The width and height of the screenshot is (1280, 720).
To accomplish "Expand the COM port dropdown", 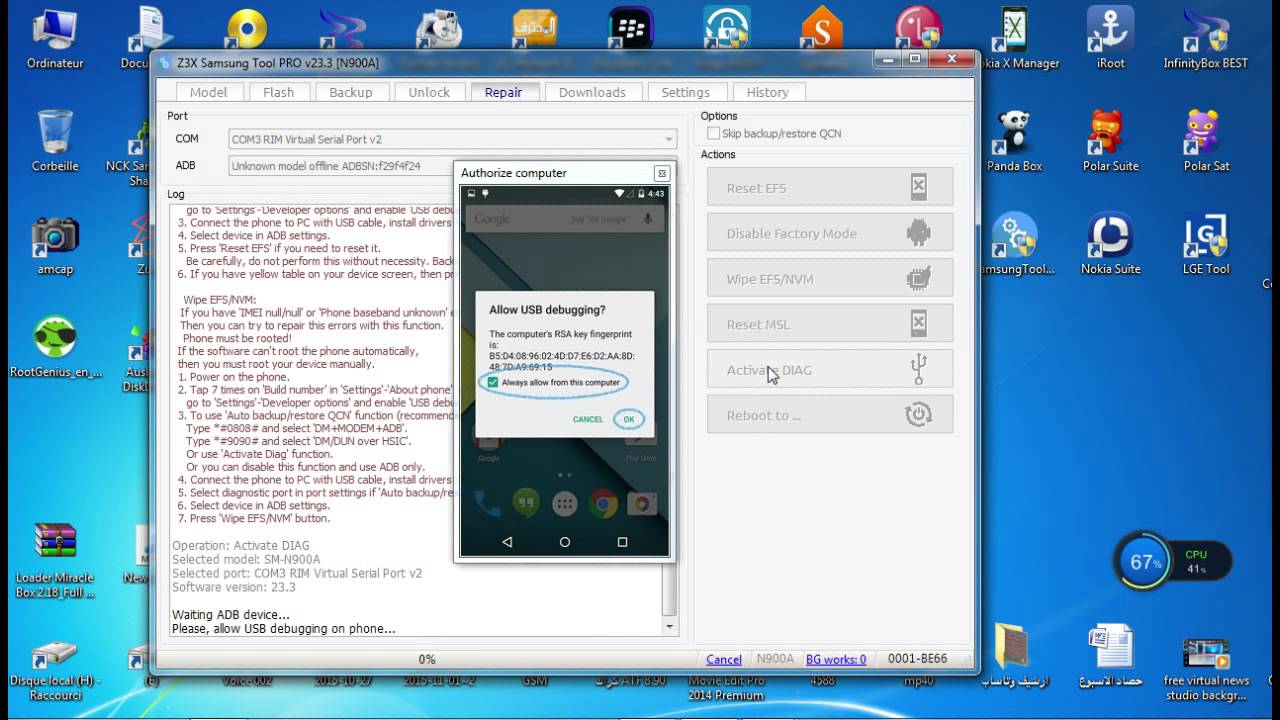I will [x=669, y=139].
